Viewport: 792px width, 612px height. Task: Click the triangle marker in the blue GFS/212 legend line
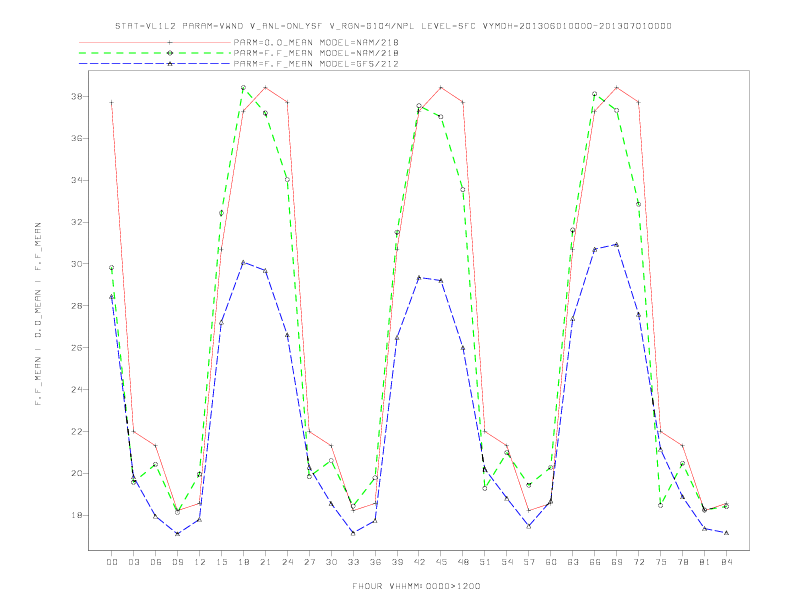pyautogui.click(x=170, y=64)
